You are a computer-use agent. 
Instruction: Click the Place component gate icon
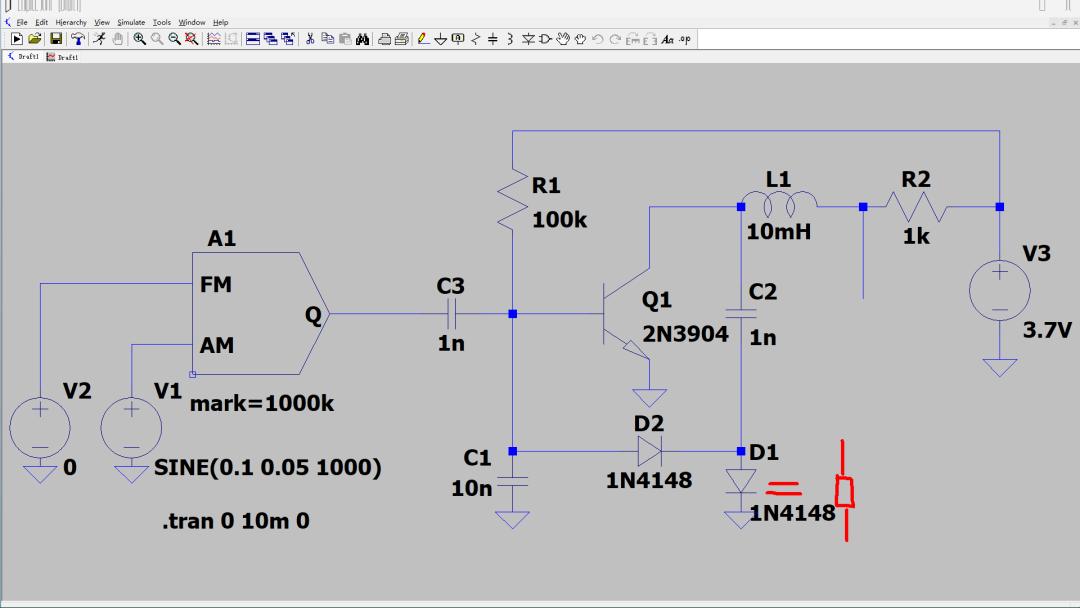tap(546, 39)
